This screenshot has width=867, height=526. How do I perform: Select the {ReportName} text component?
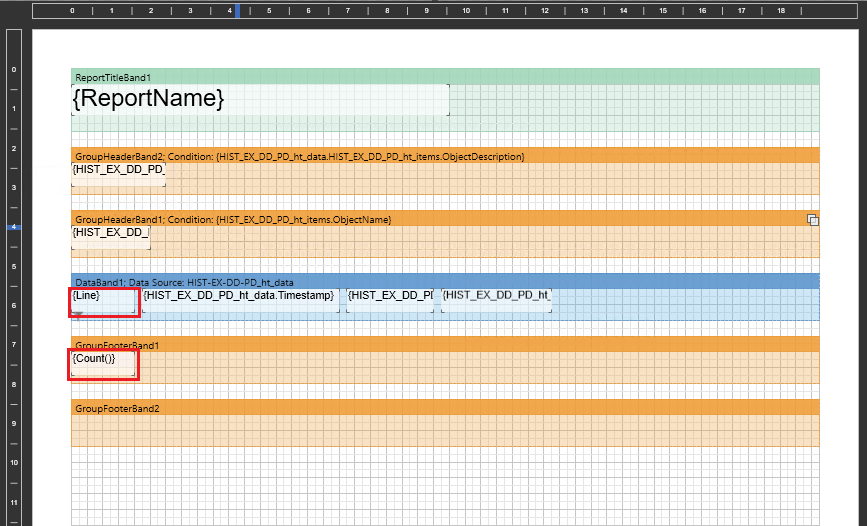pos(260,100)
